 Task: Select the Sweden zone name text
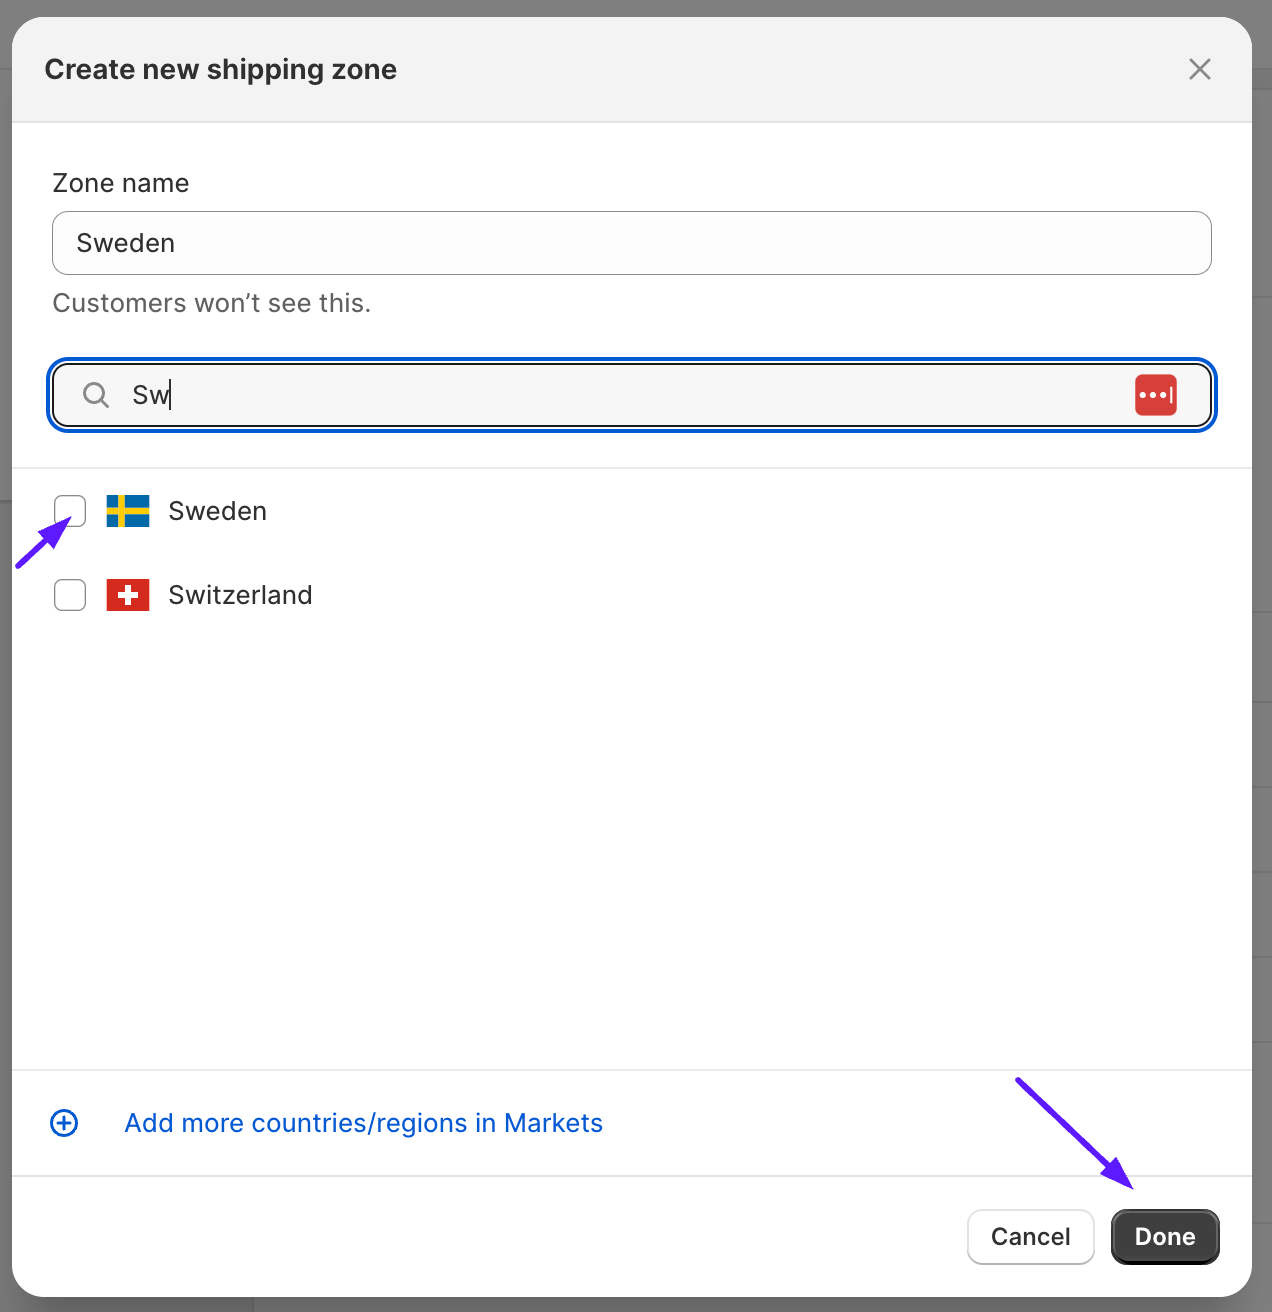point(124,242)
